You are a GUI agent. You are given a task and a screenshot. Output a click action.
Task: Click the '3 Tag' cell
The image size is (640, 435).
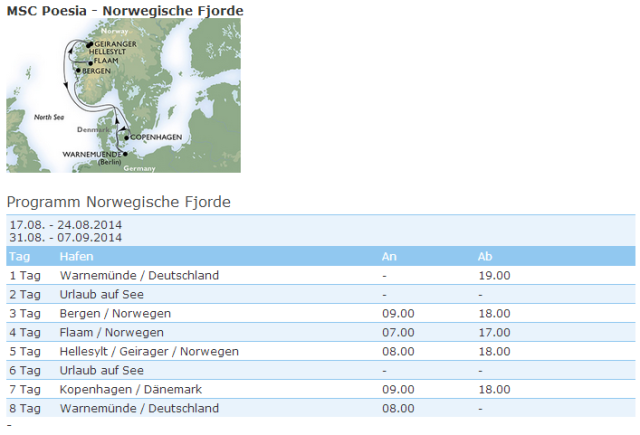25,313
